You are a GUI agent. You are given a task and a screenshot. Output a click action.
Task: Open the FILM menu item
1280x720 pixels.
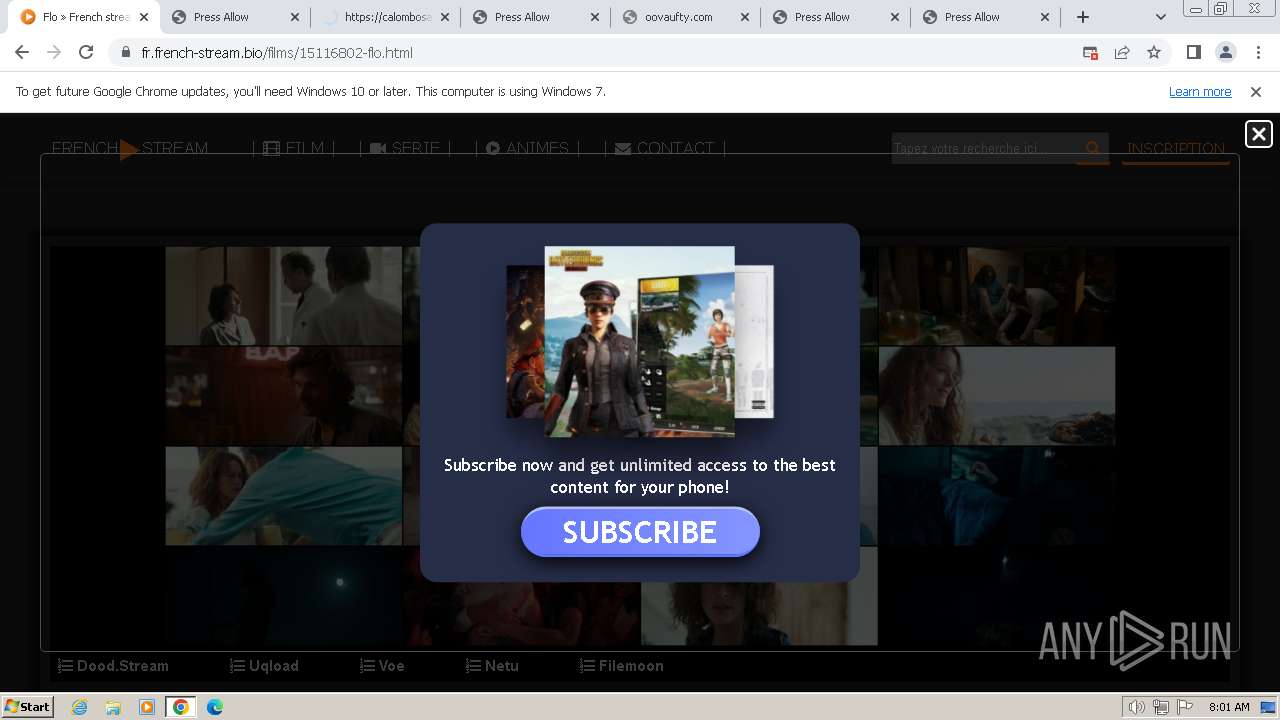pyautogui.click(x=294, y=148)
